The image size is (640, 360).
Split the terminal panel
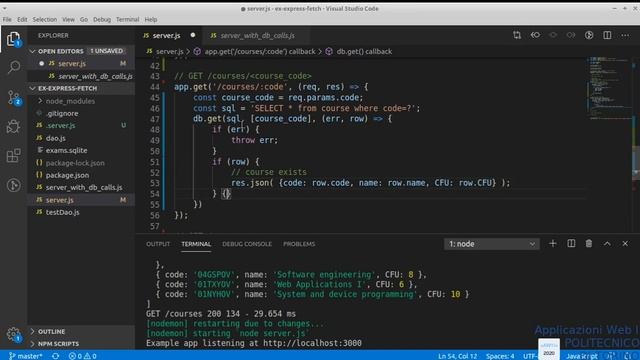pos(571,244)
